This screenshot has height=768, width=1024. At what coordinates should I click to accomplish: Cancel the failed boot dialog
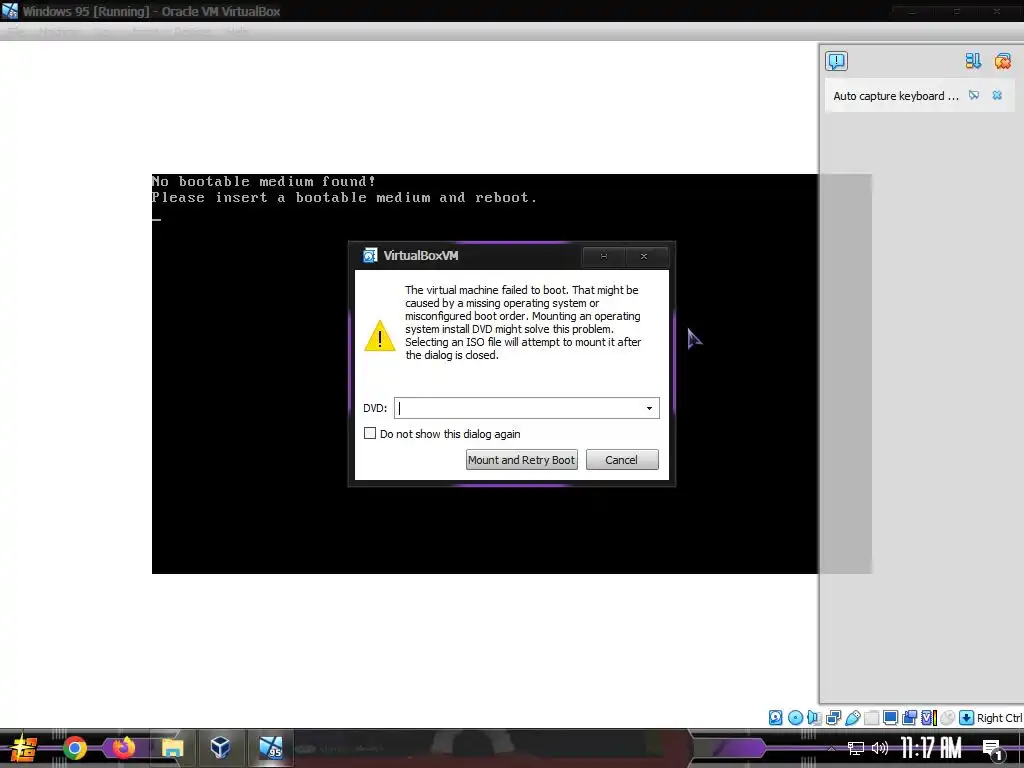pos(622,460)
